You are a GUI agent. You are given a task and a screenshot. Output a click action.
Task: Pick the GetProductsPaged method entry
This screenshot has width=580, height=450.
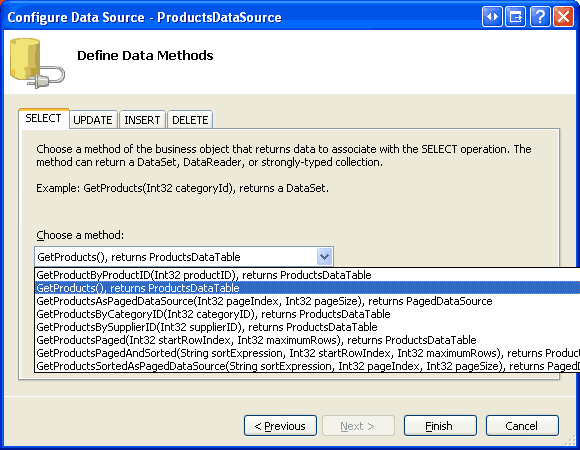(x=307, y=340)
